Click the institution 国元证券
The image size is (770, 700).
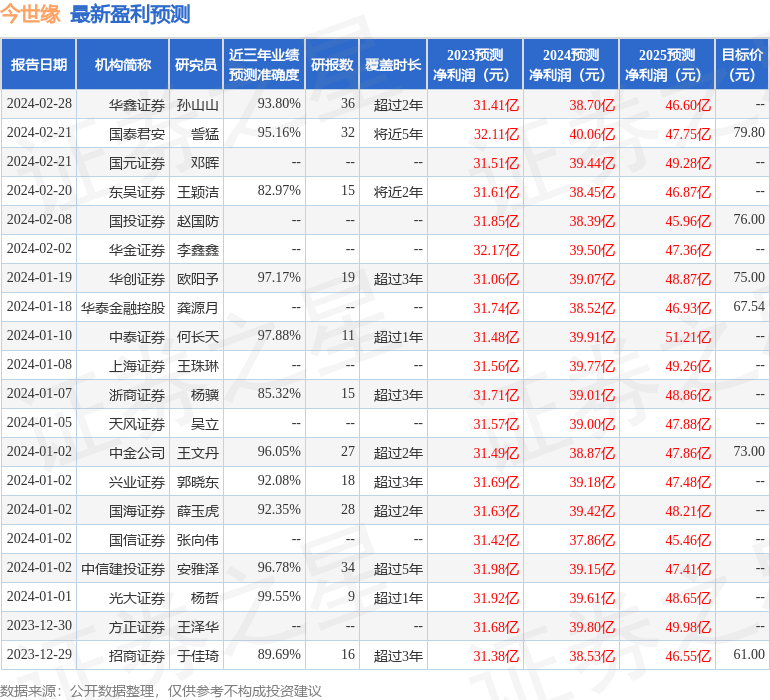137,163
